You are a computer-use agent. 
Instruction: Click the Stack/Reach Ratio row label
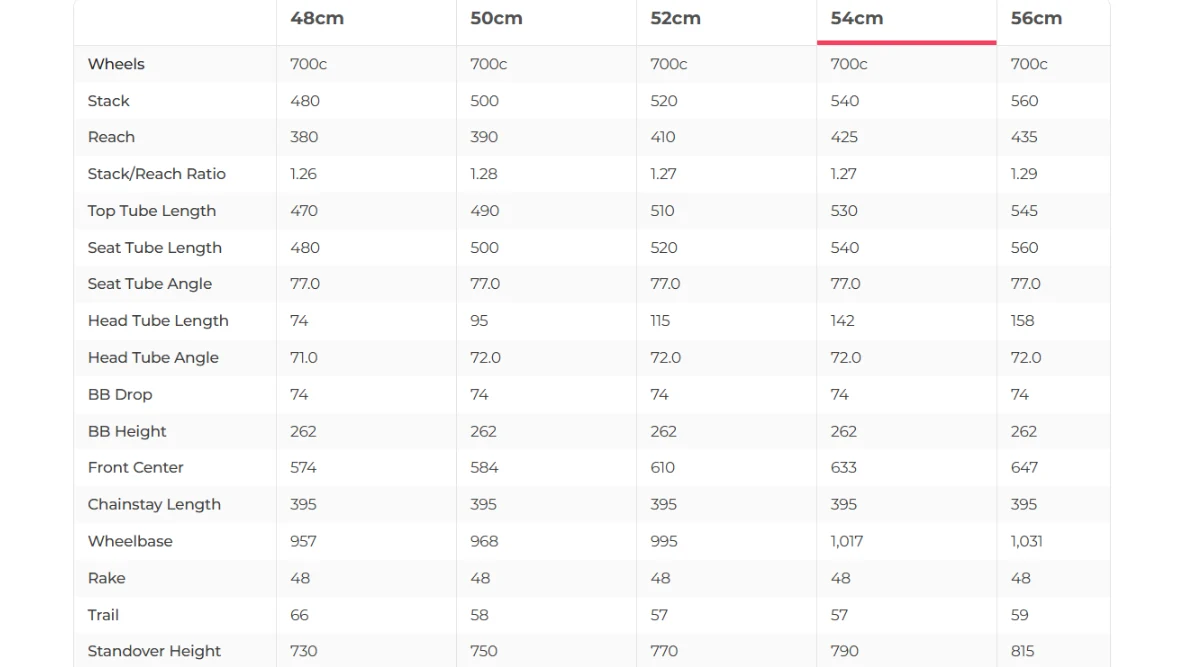157,174
